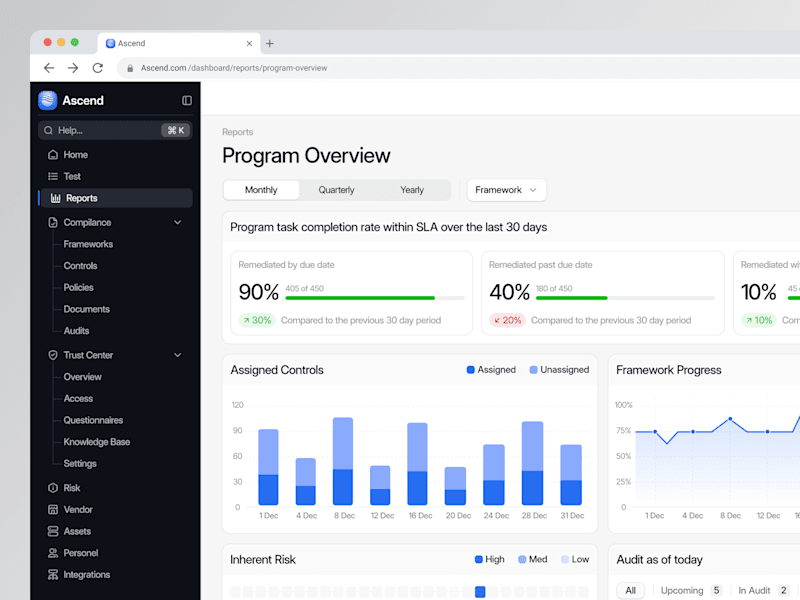Click the Help search field
Viewport: 800px width, 600px height.
[115, 130]
